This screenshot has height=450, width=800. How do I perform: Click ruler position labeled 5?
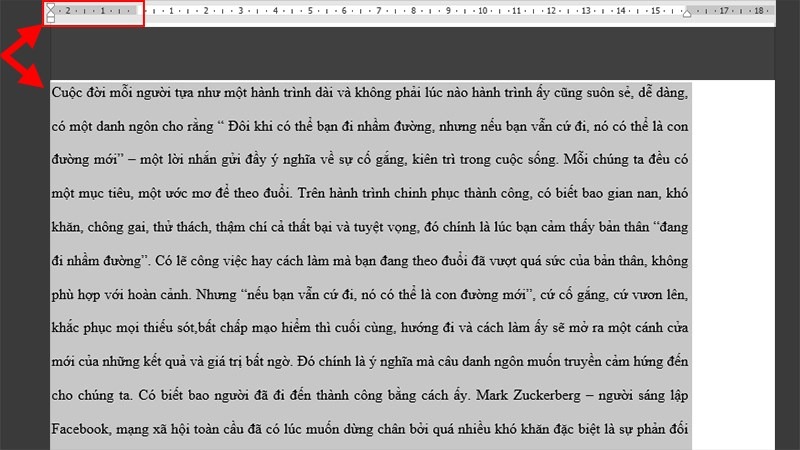310,11
